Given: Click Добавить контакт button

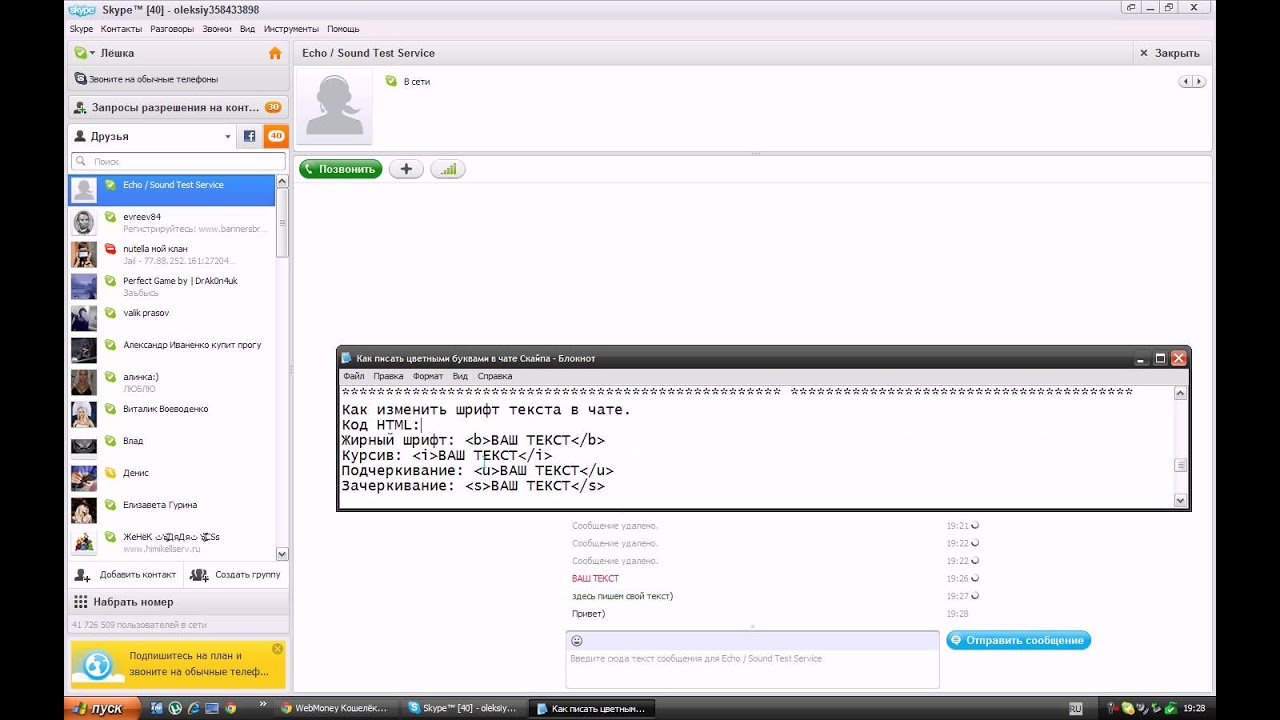Looking at the screenshot, I should pos(127,575).
